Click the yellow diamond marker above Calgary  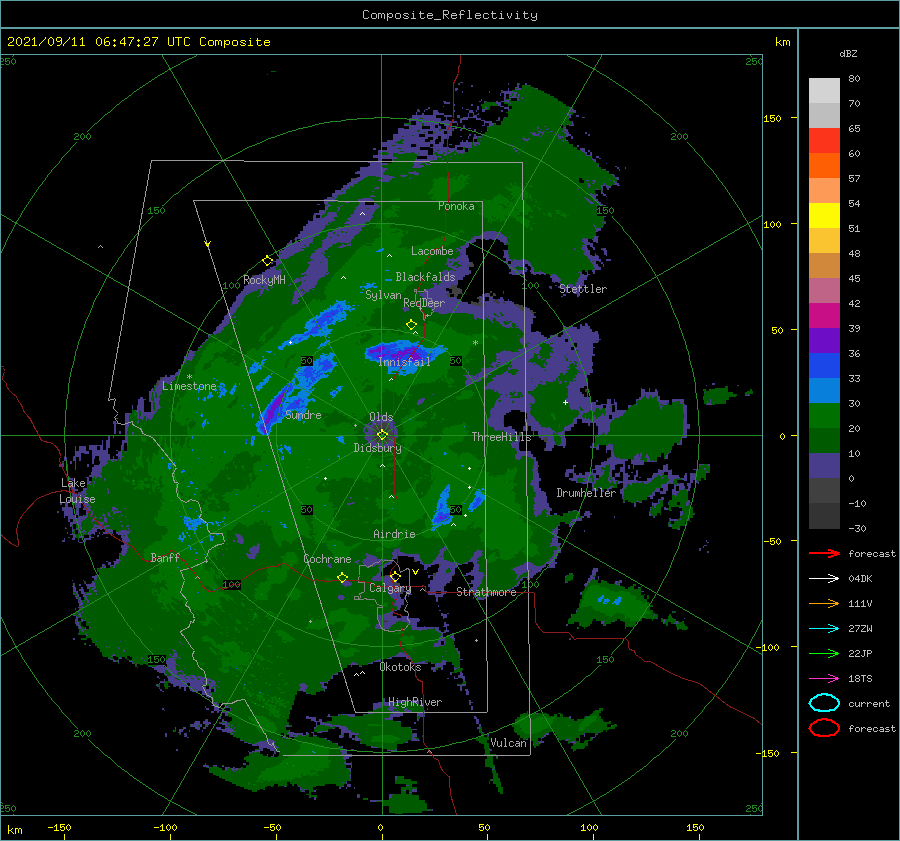(395, 575)
